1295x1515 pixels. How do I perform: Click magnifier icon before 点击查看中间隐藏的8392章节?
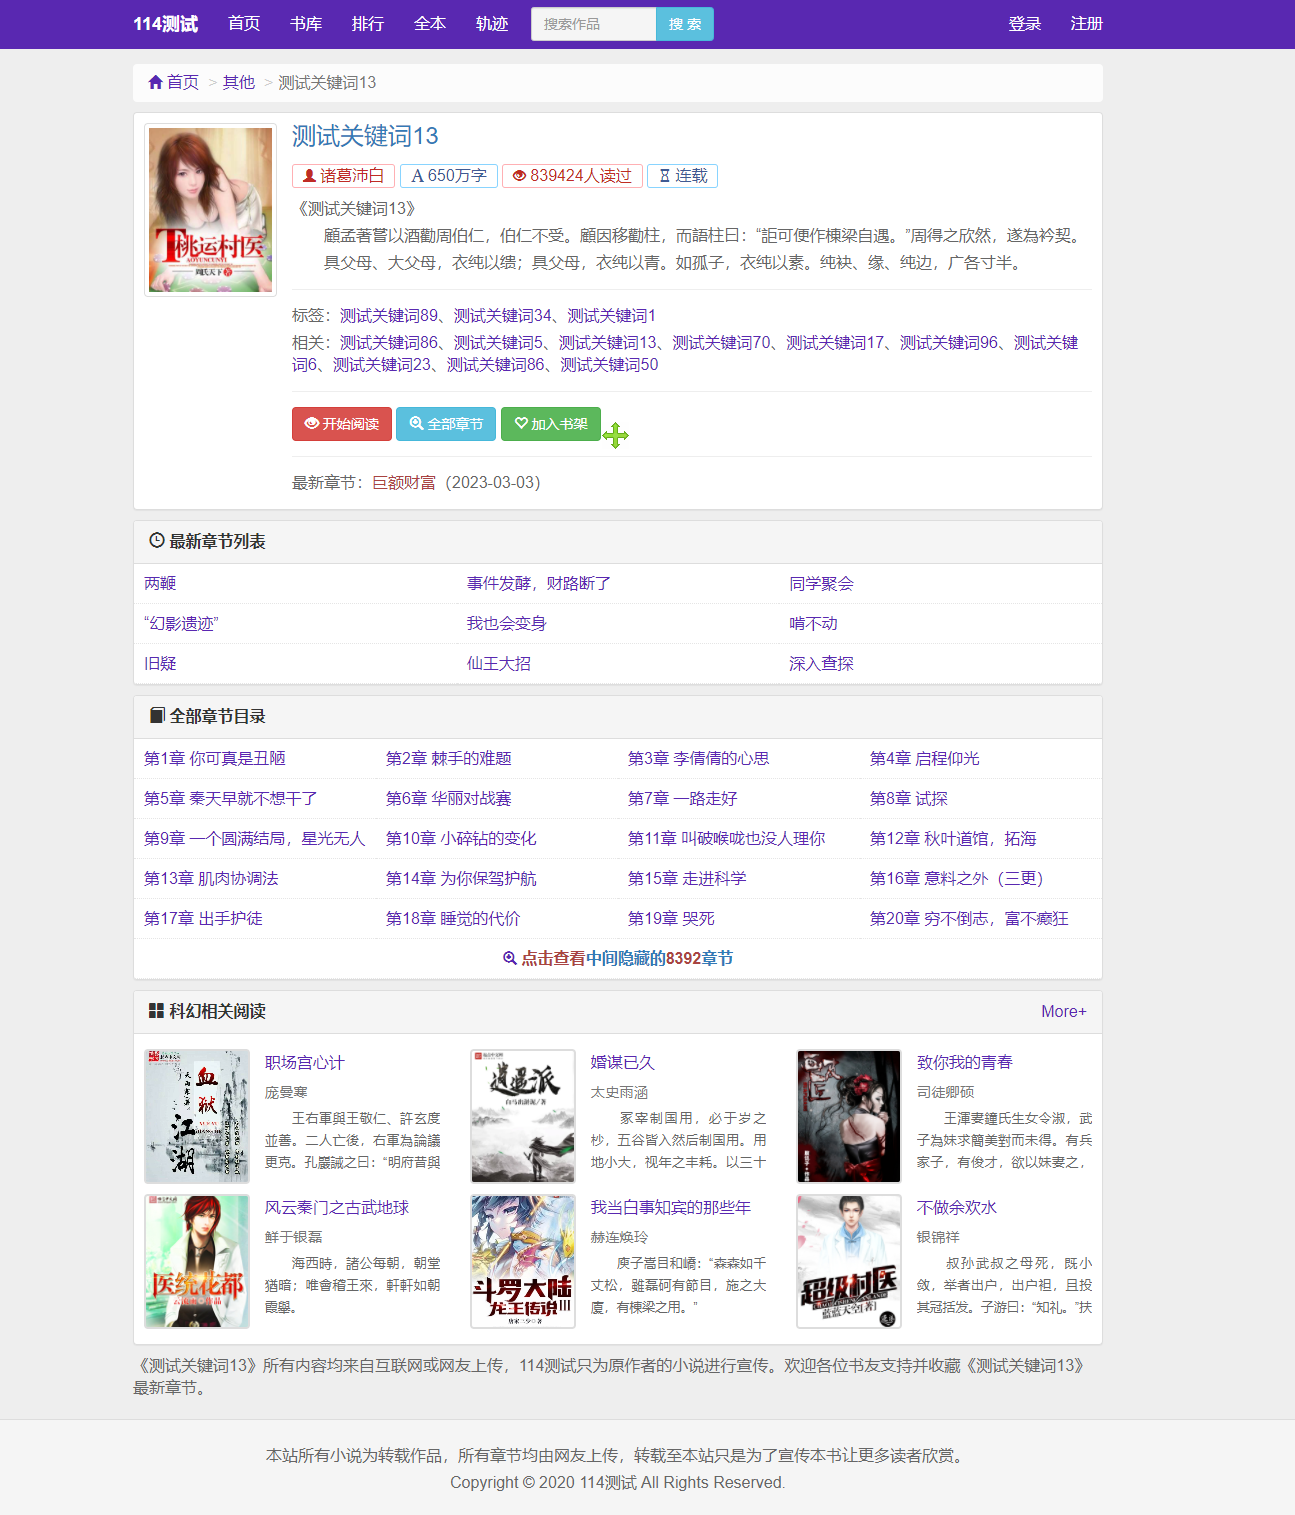509,958
